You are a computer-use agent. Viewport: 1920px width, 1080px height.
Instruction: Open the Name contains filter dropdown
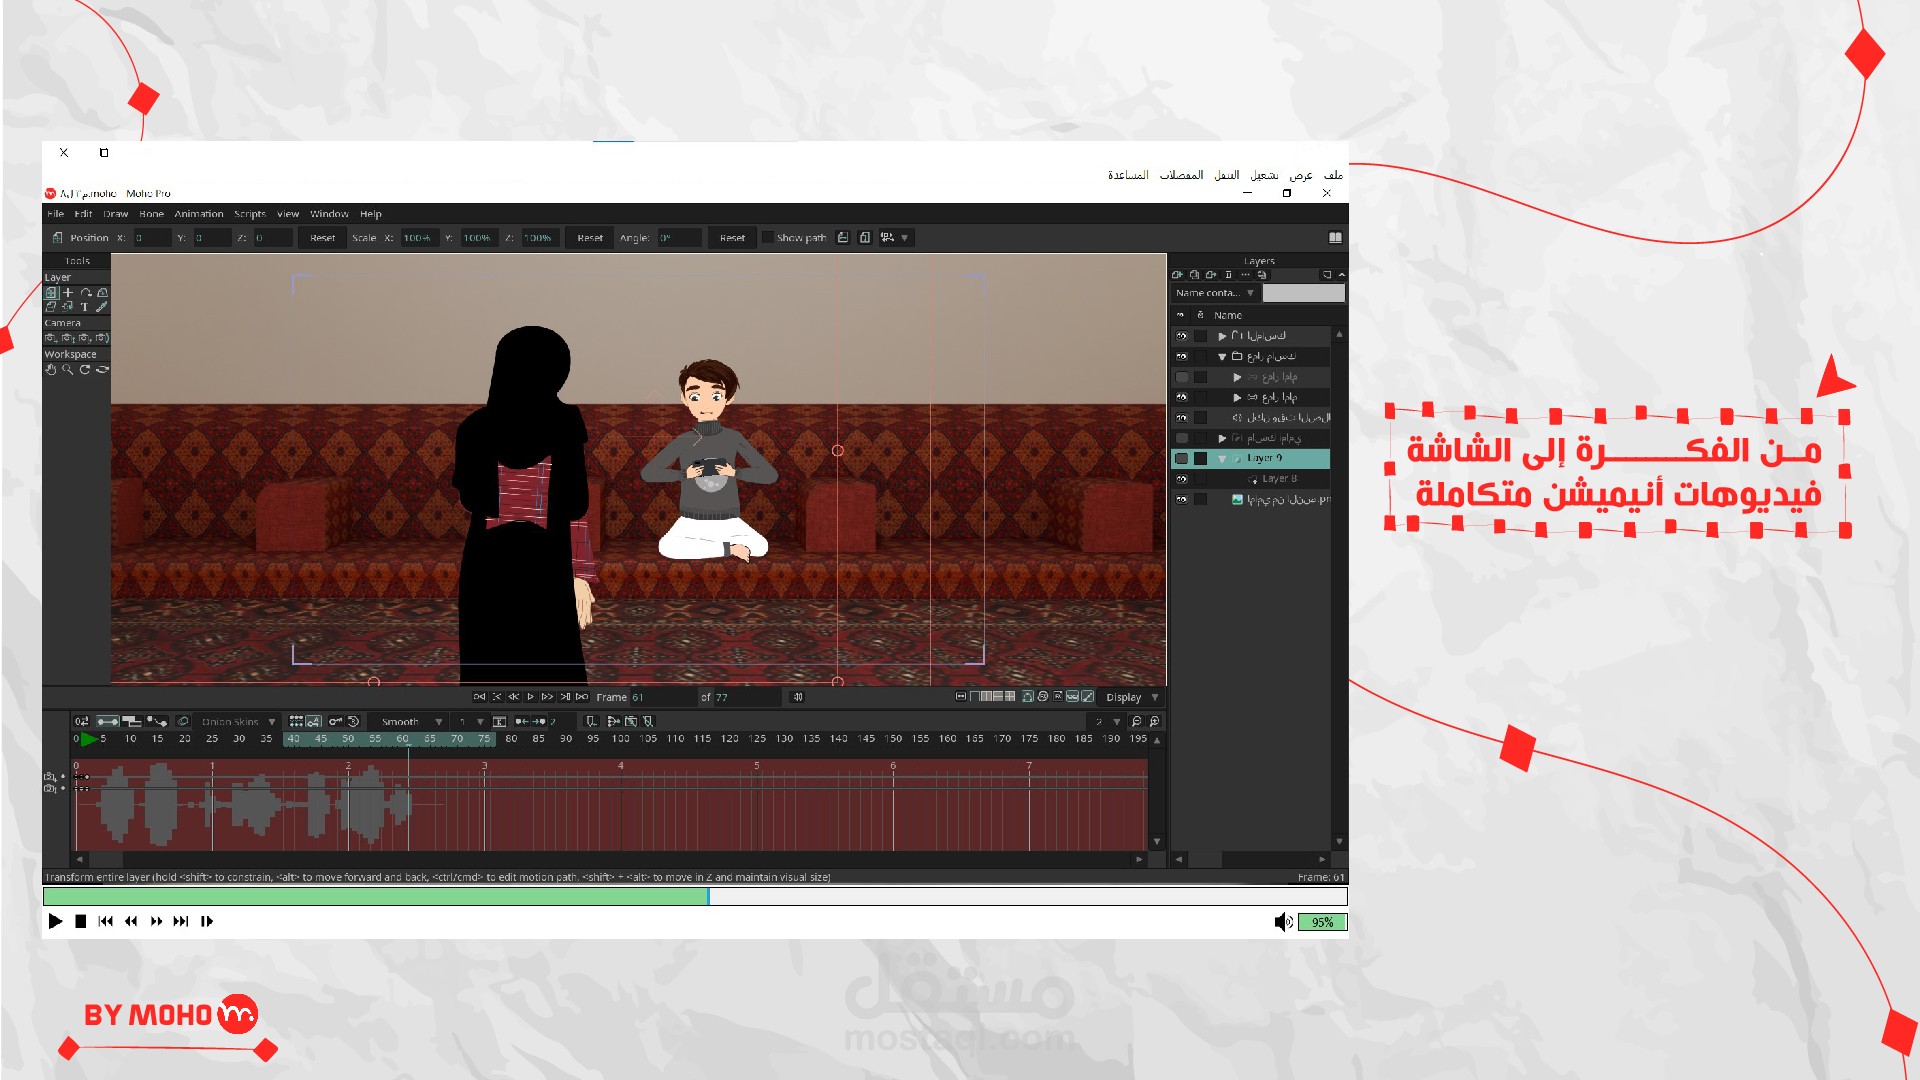pyautogui.click(x=1215, y=293)
